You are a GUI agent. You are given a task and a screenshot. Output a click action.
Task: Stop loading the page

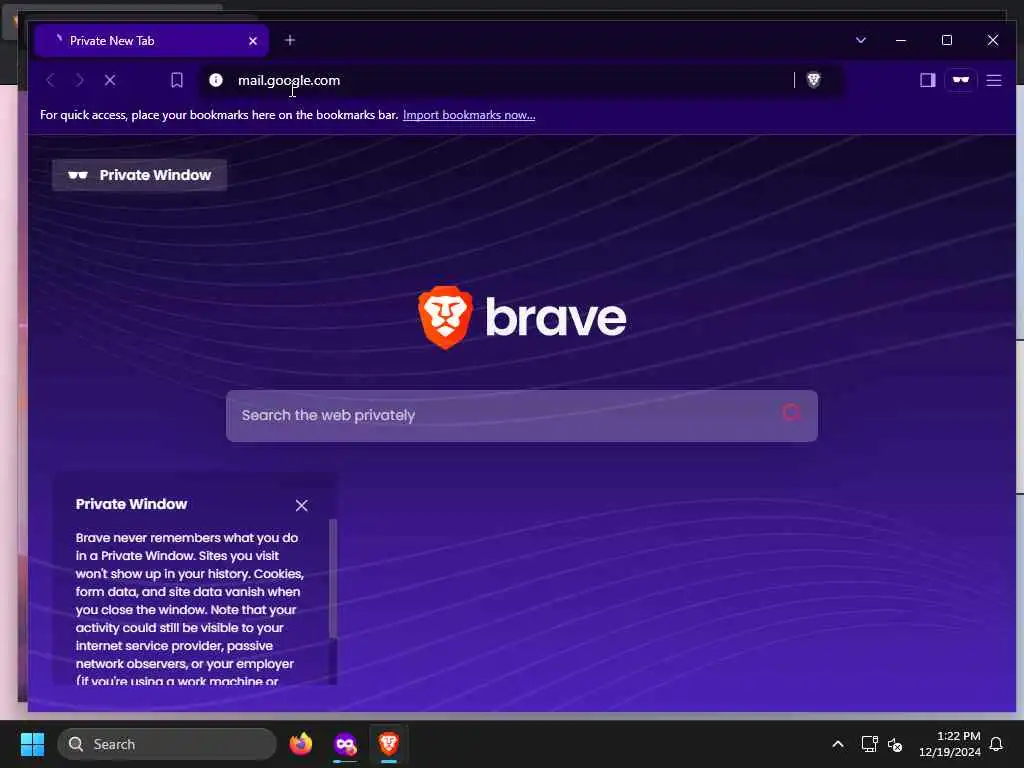point(110,80)
